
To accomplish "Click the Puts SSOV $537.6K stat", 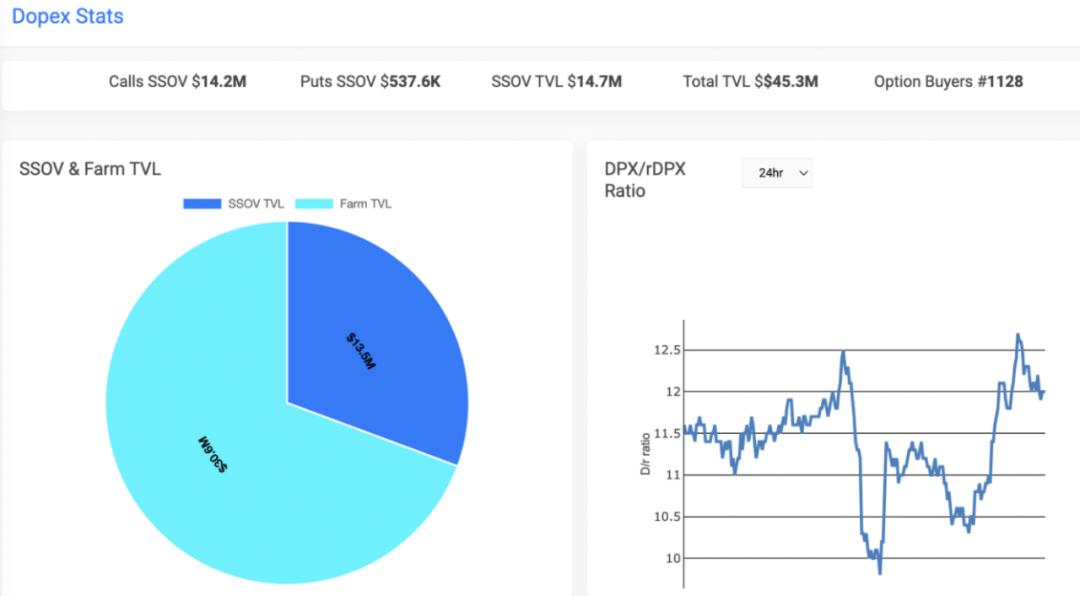I will click(370, 82).
